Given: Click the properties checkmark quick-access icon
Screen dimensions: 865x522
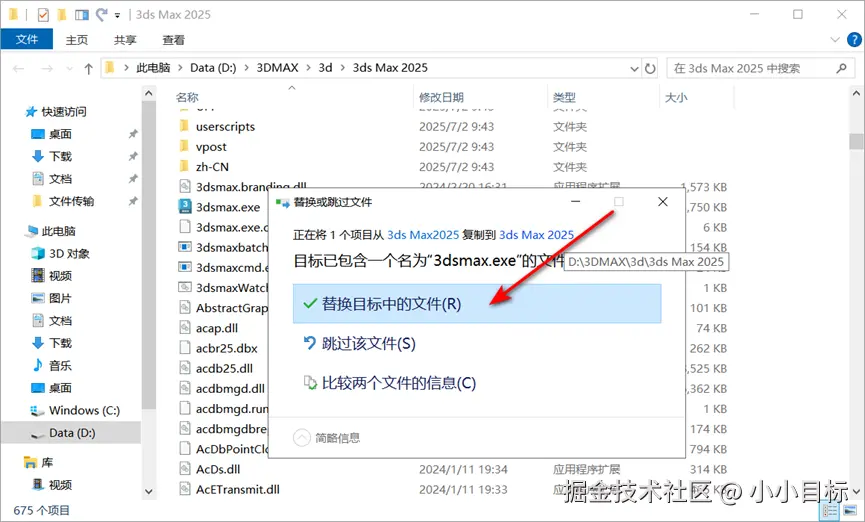Looking at the screenshot, I should (x=43, y=15).
